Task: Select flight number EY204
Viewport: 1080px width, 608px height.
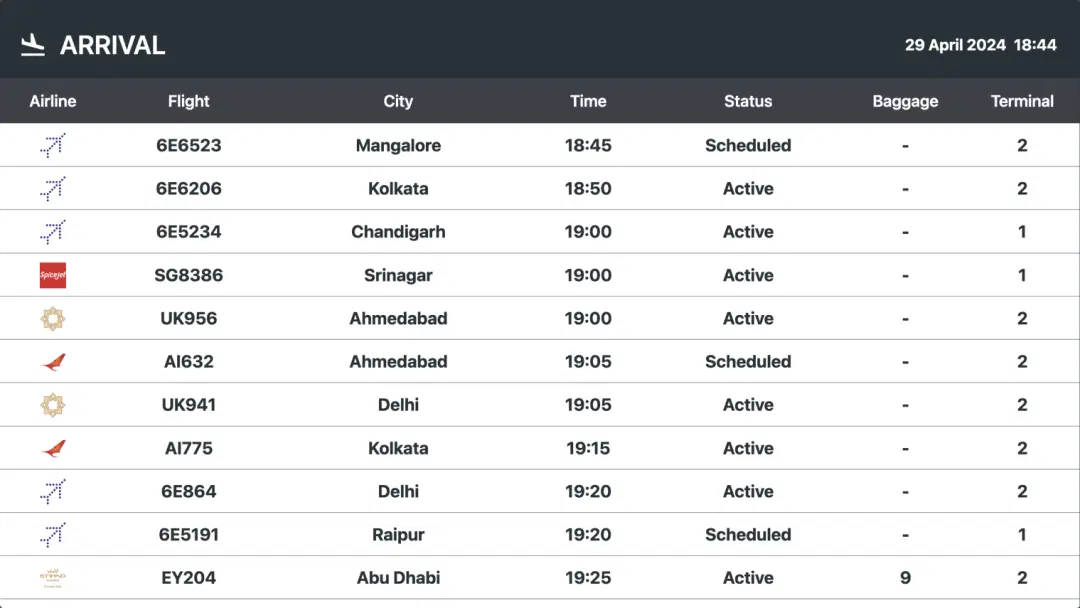Action: click(189, 578)
